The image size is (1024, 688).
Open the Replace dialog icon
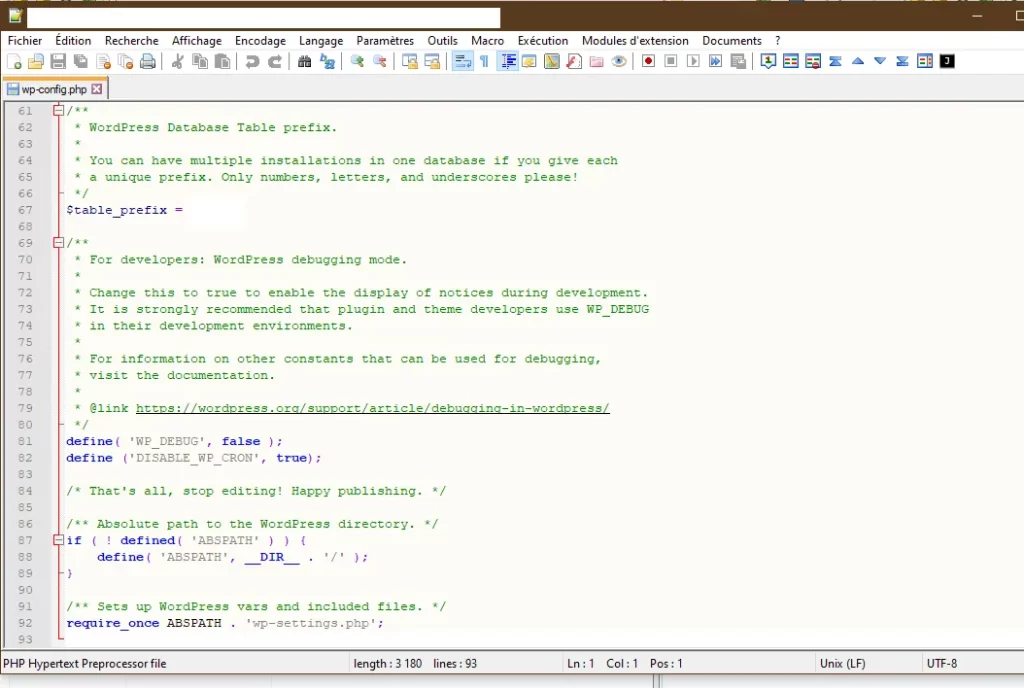pyautogui.click(x=327, y=61)
